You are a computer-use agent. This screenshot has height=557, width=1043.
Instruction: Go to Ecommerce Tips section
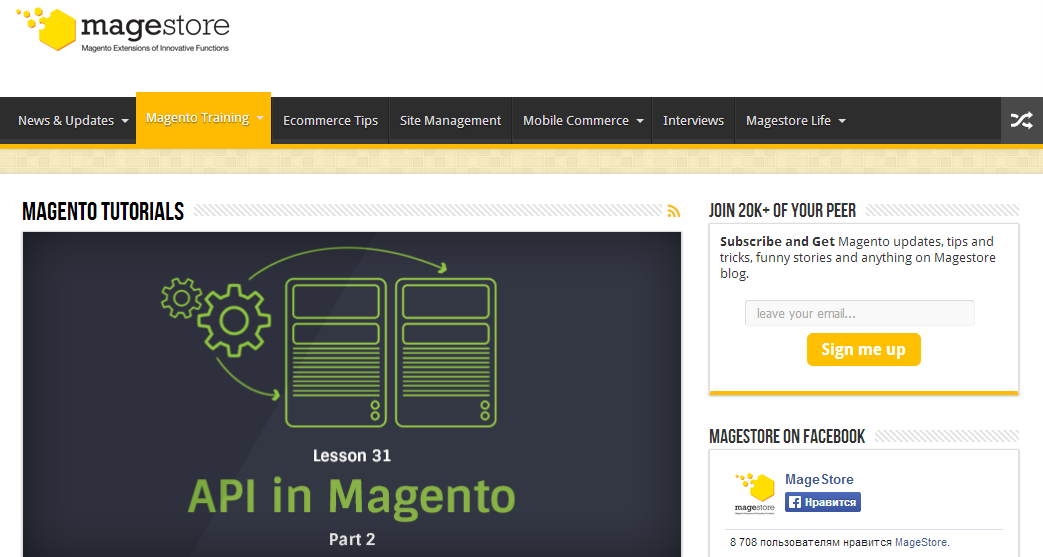click(x=331, y=120)
